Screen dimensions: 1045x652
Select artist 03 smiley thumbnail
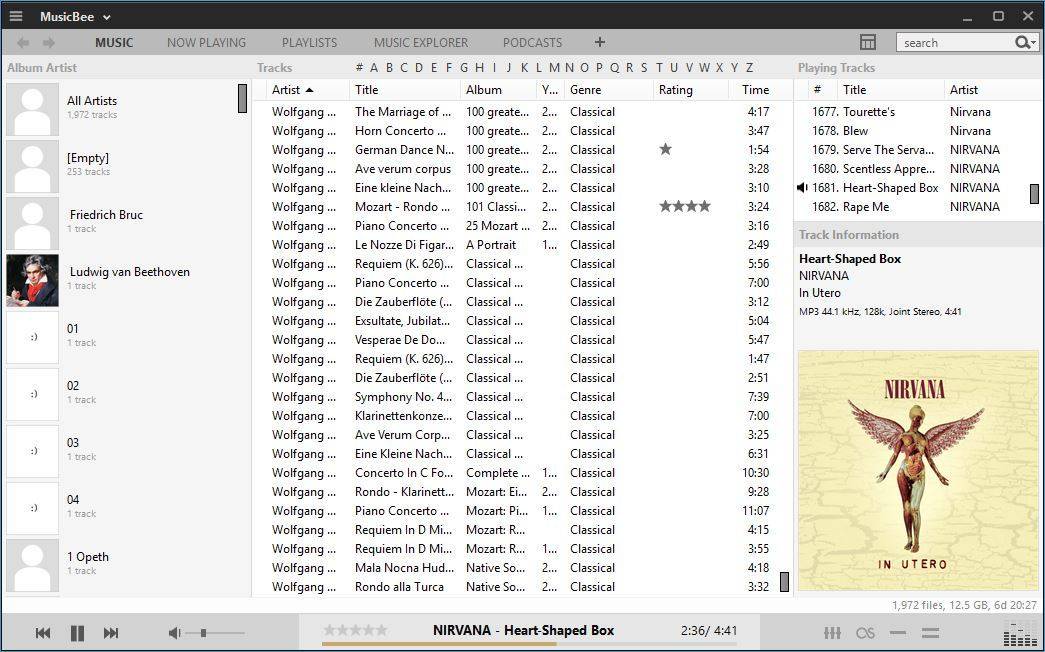point(33,451)
